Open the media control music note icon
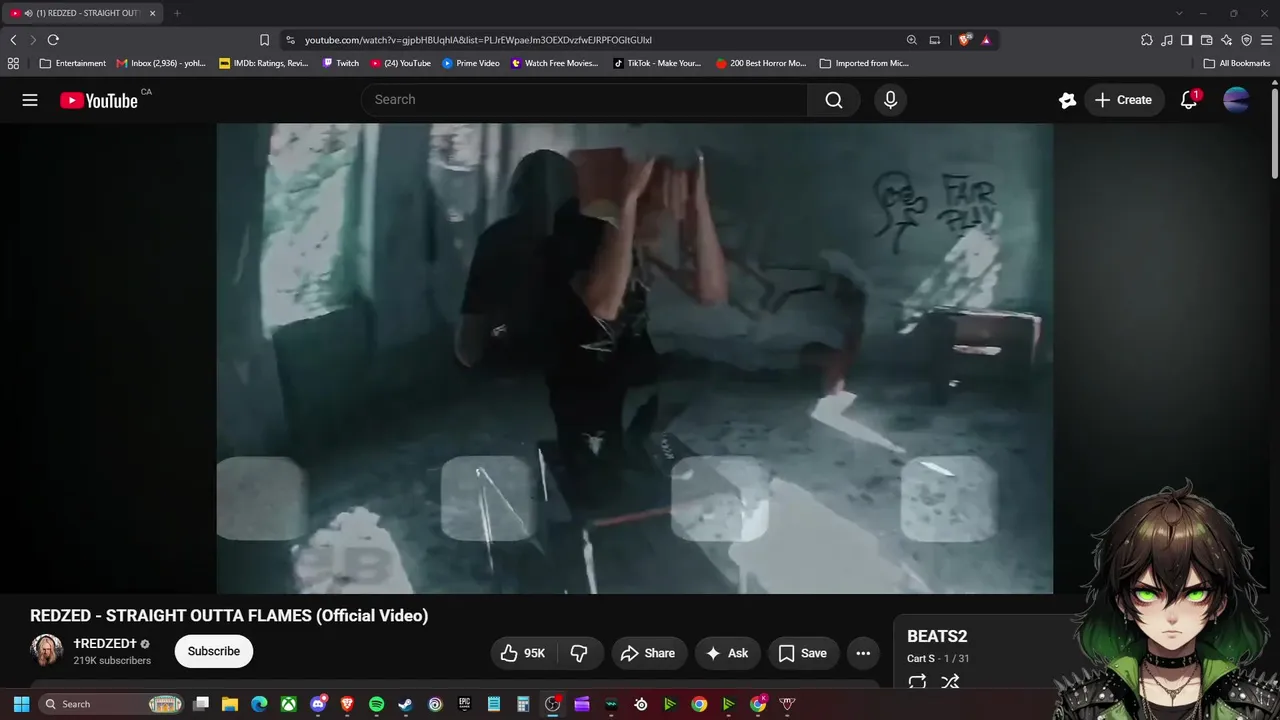The width and height of the screenshot is (1280, 720). click(x=1167, y=40)
